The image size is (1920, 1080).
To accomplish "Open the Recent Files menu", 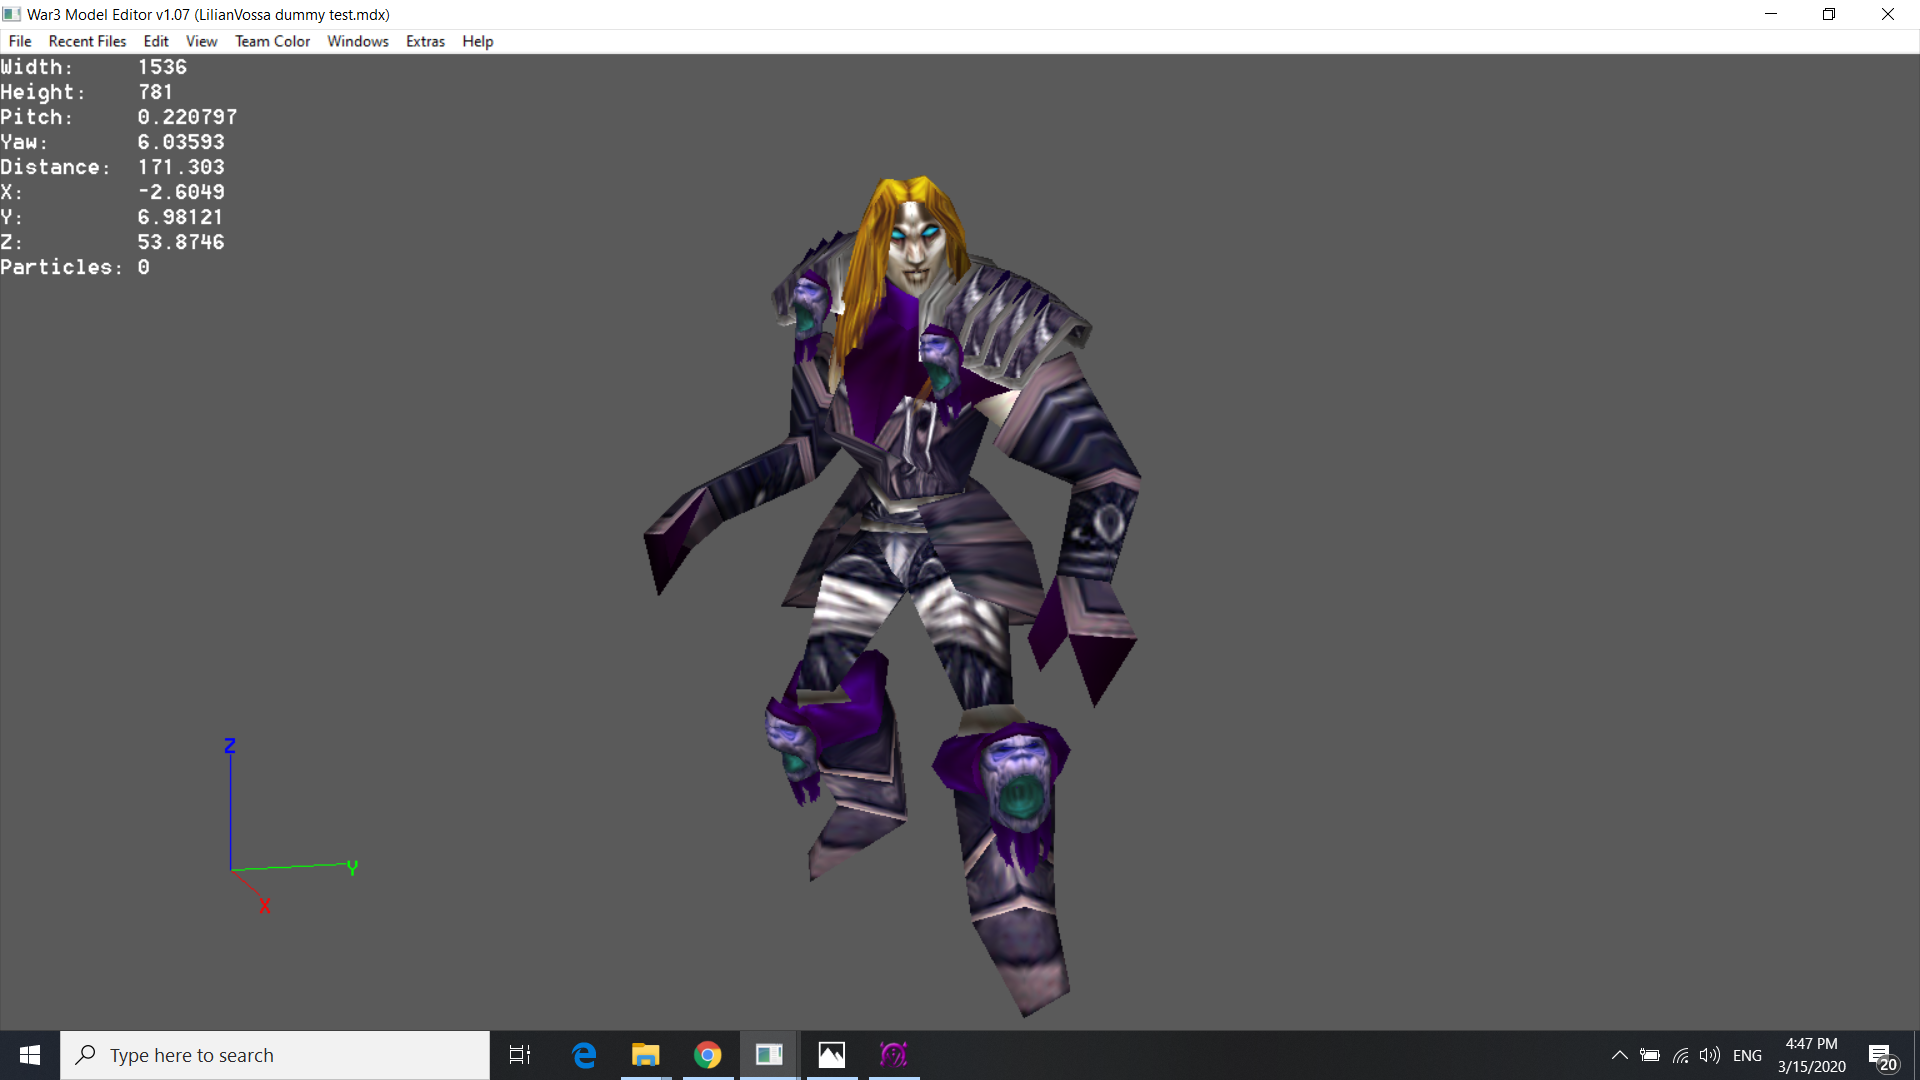I will tap(87, 41).
